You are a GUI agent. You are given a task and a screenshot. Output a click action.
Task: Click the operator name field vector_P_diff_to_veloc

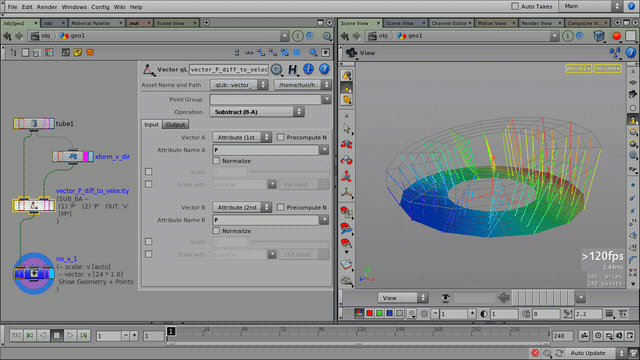(x=229, y=69)
